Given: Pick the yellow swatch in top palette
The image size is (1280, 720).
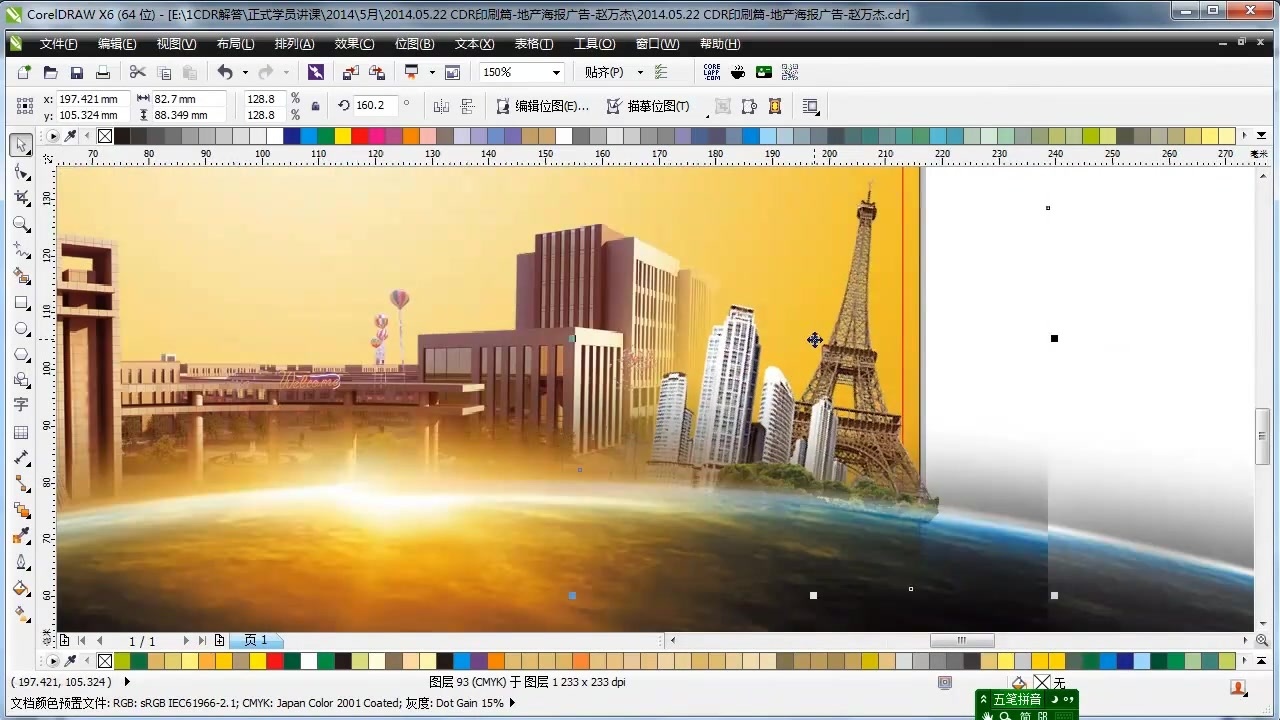Looking at the screenshot, I should 342,136.
